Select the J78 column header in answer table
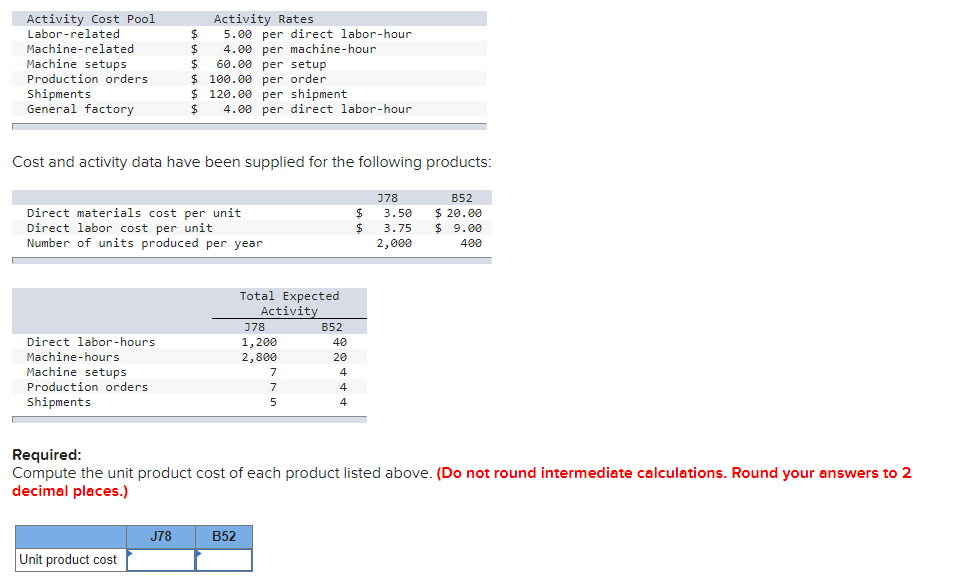This screenshot has height=580, width=955. pyautogui.click(x=160, y=536)
